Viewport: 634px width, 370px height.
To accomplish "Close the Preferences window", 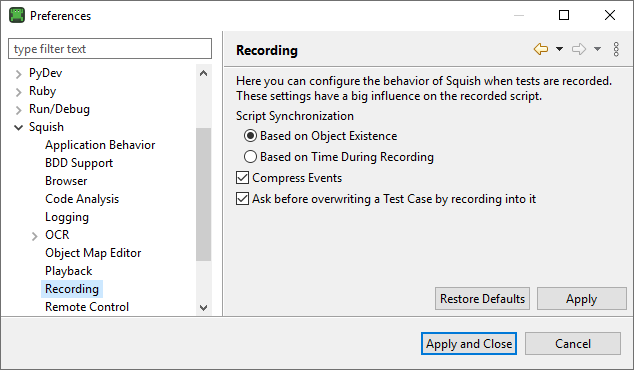I will pos(610,15).
